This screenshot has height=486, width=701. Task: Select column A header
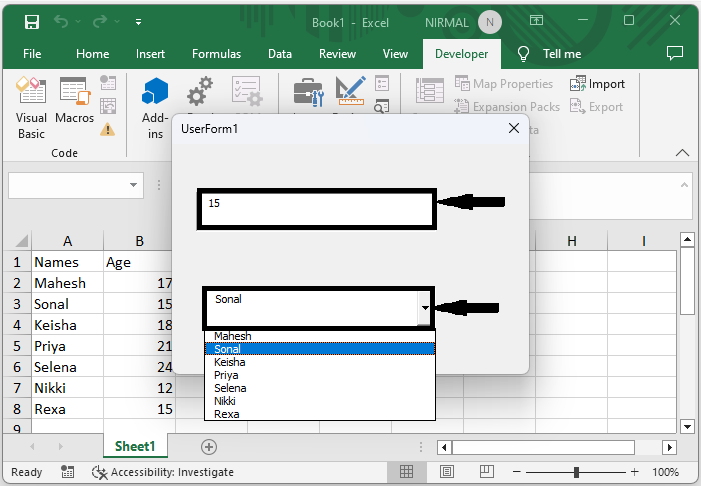click(68, 241)
